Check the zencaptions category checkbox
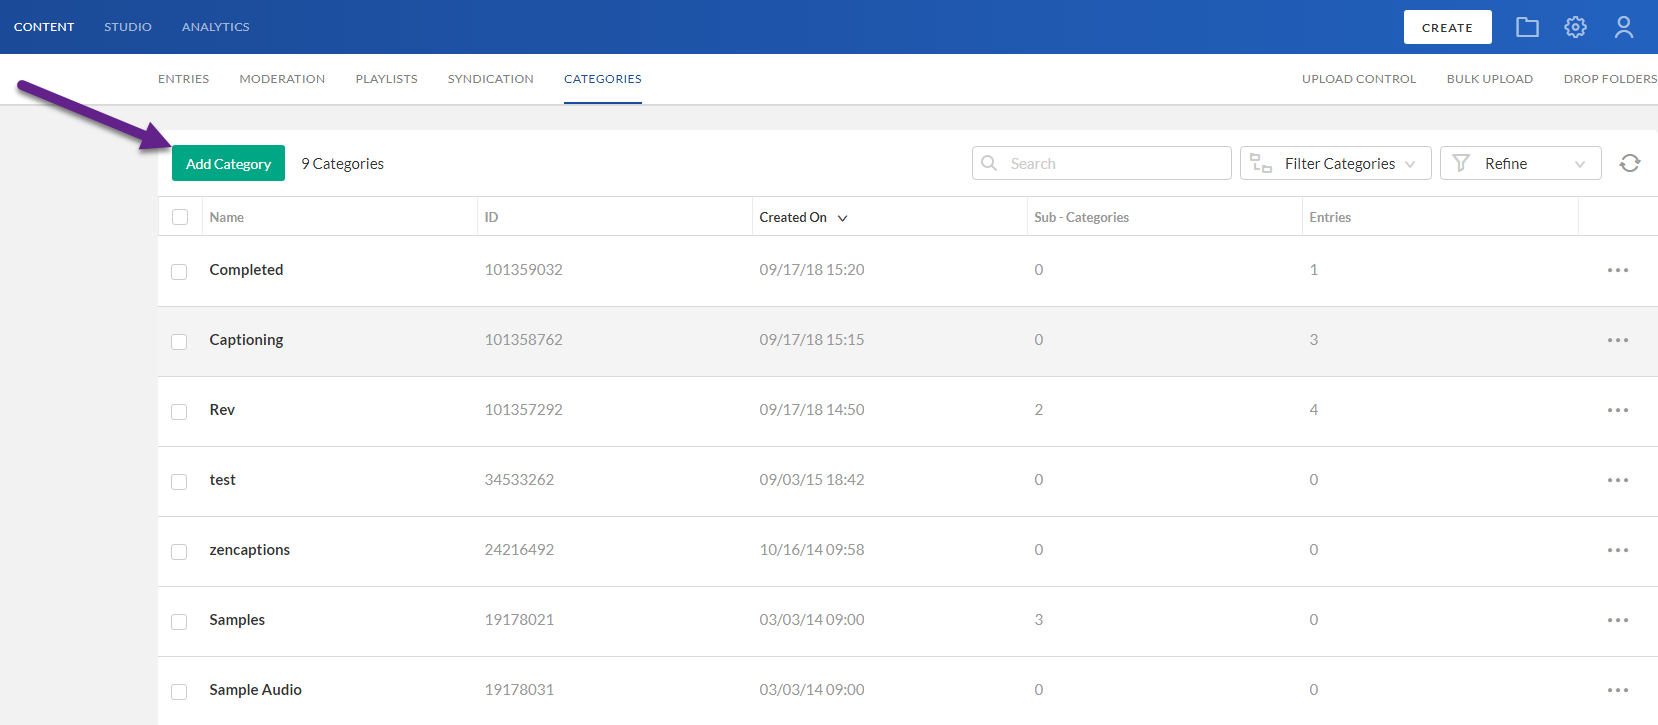 [x=179, y=552]
